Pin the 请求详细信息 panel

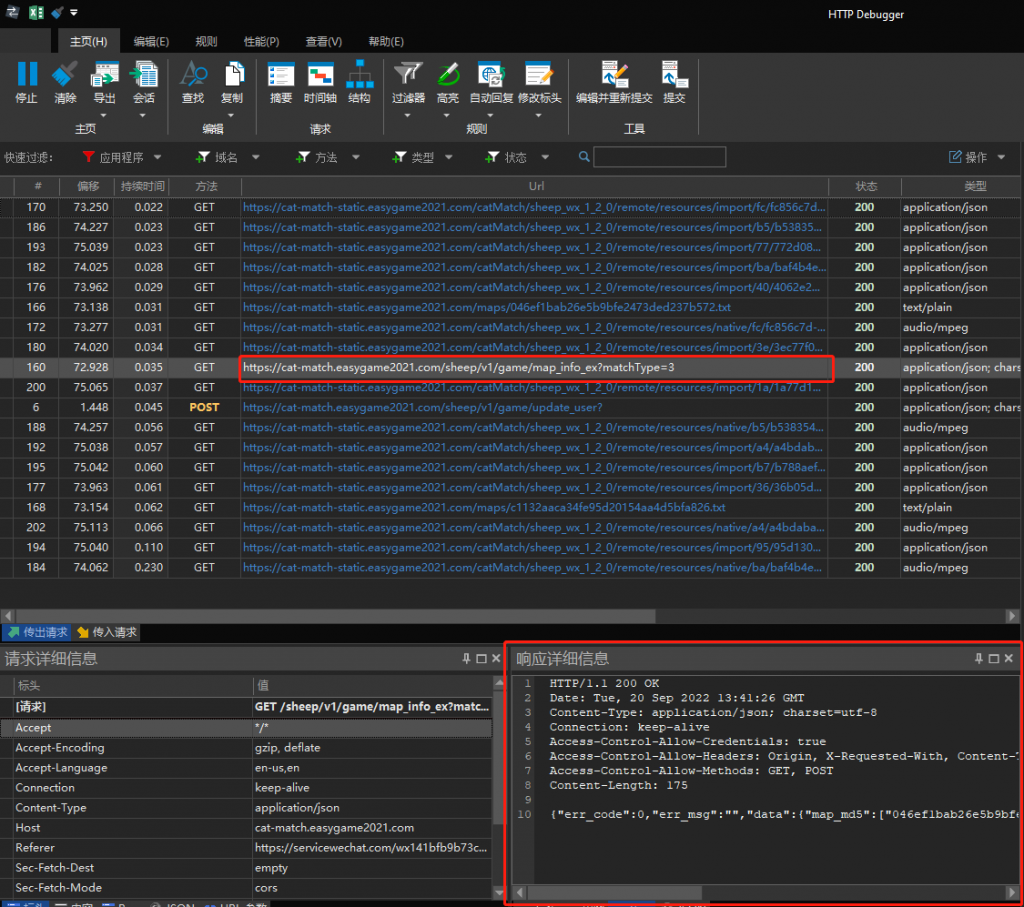[466, 659]
